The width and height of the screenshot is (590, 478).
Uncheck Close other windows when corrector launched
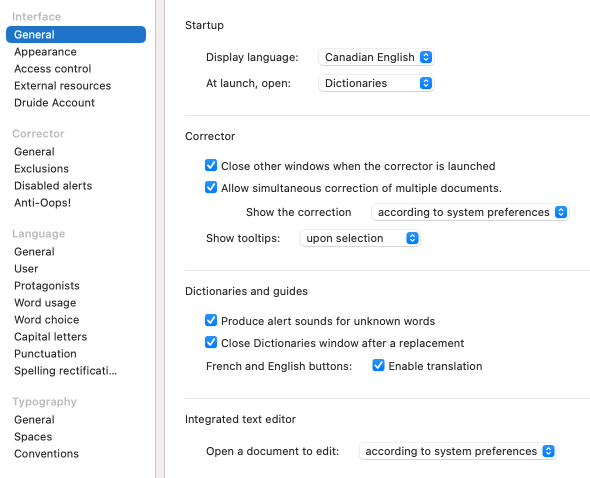click(211, 165)
